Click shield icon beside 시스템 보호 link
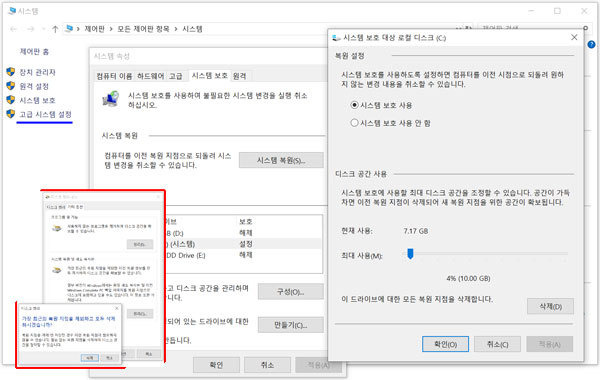 (x=11, y=100)
